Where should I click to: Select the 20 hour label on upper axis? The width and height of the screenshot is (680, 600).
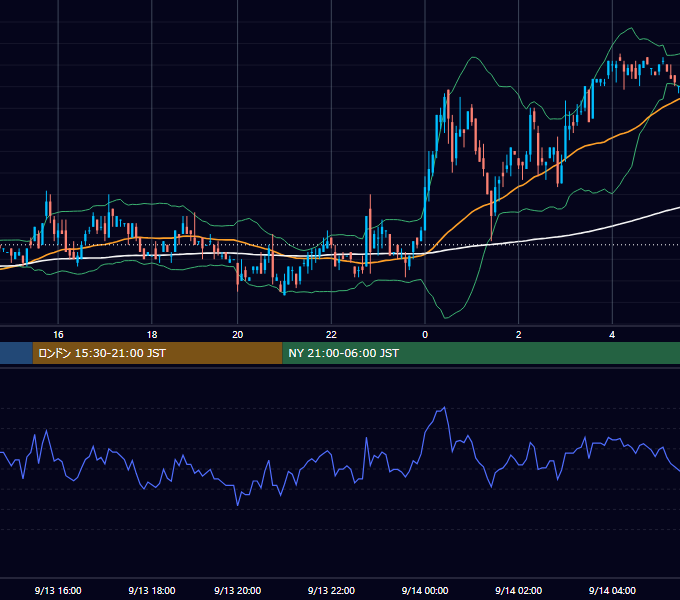click(x=238, y=335)
